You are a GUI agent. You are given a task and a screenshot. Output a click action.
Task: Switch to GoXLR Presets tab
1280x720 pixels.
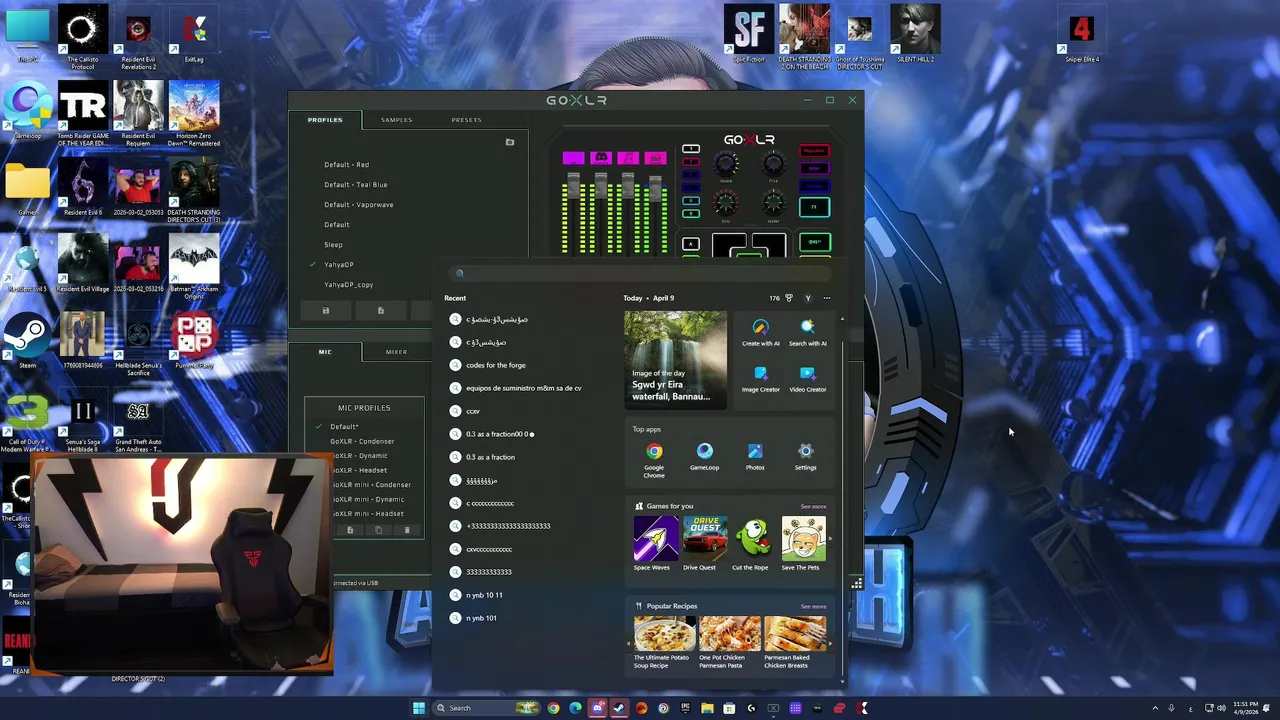click(466, 120)
